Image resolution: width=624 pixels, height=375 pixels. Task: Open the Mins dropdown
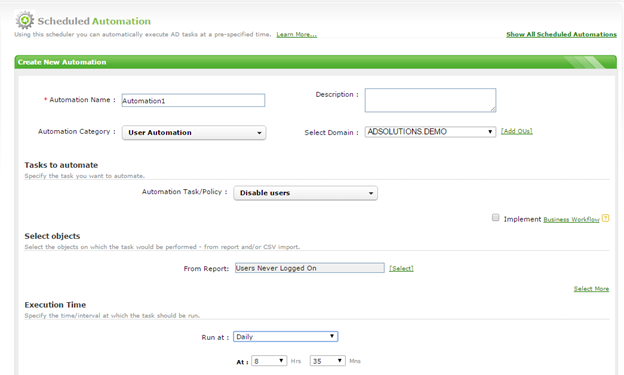tap(328, 361)
